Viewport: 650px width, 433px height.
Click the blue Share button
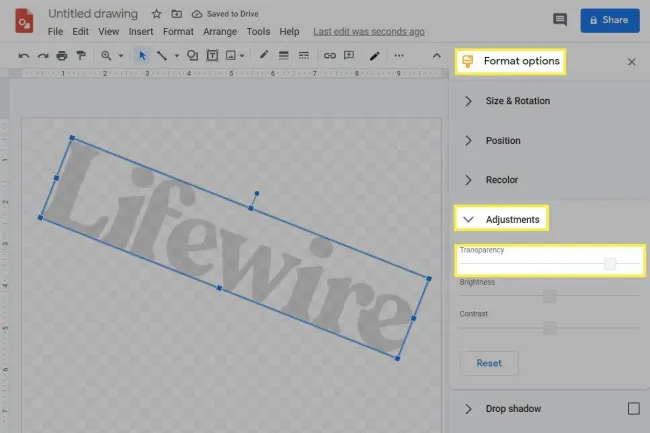609,20
